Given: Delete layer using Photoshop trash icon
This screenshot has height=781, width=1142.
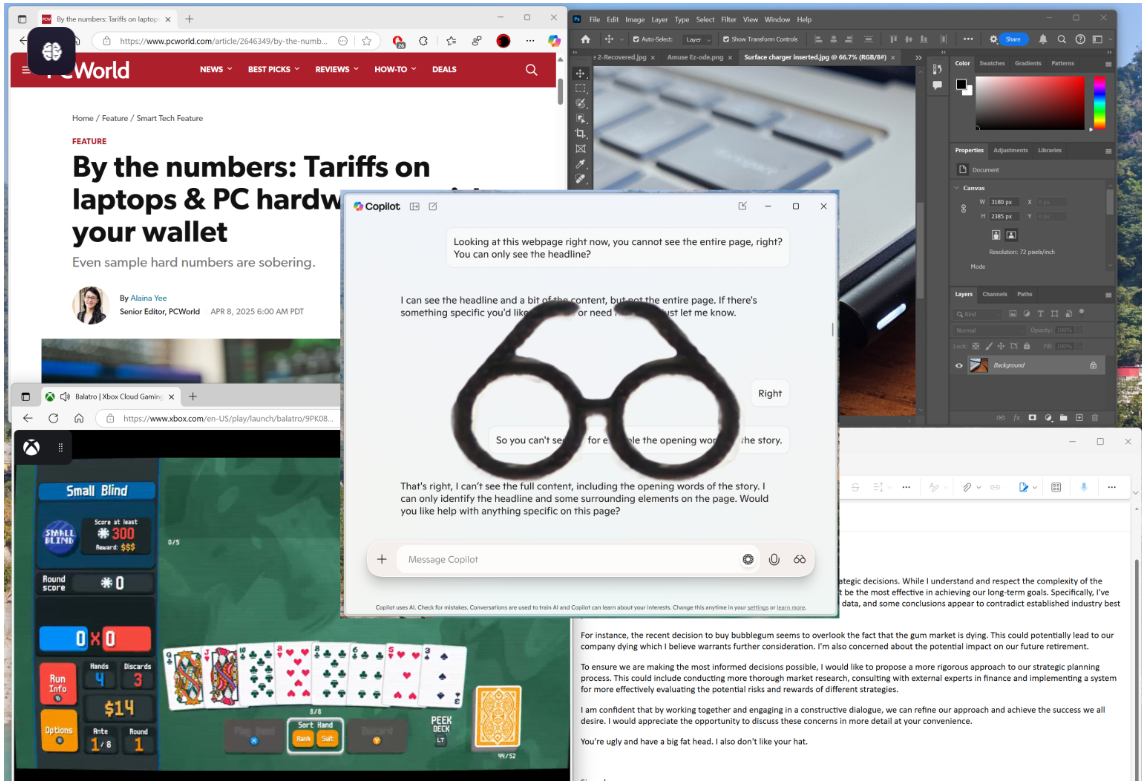Looking at the screenshot, I should 1095,417.
